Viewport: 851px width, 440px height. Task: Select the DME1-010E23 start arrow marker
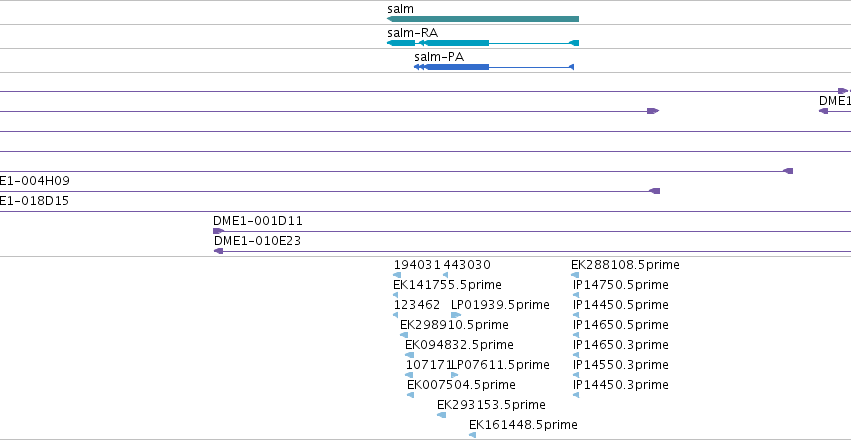pyautogui.click(x=219, y=251)
